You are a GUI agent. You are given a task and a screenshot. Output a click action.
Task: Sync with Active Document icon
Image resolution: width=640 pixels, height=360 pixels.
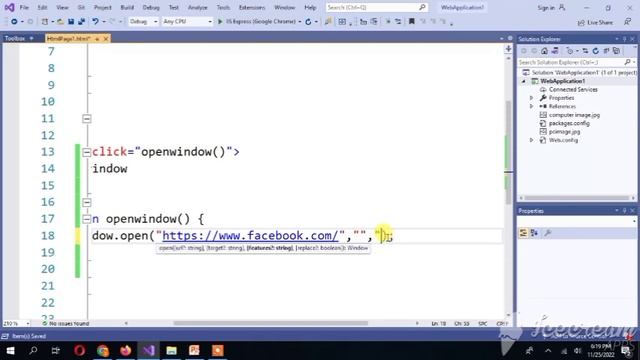click(x=585, y=51)
